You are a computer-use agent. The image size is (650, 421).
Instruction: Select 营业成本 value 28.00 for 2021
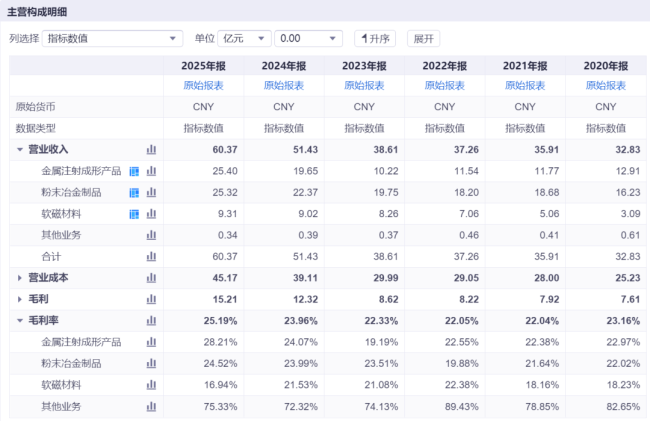click(547, 278)
